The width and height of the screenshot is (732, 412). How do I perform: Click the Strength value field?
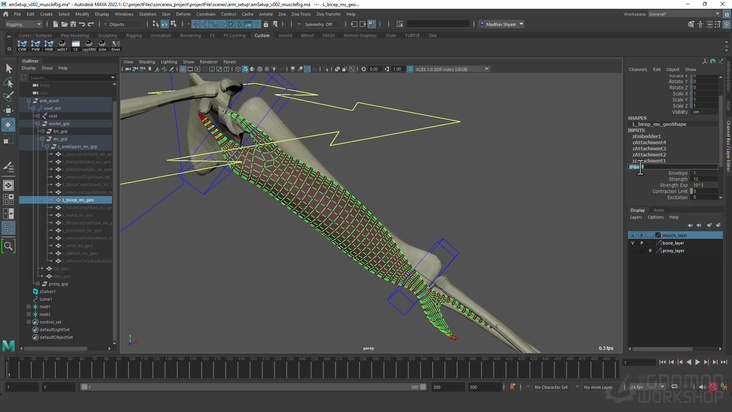coord(704,179)
